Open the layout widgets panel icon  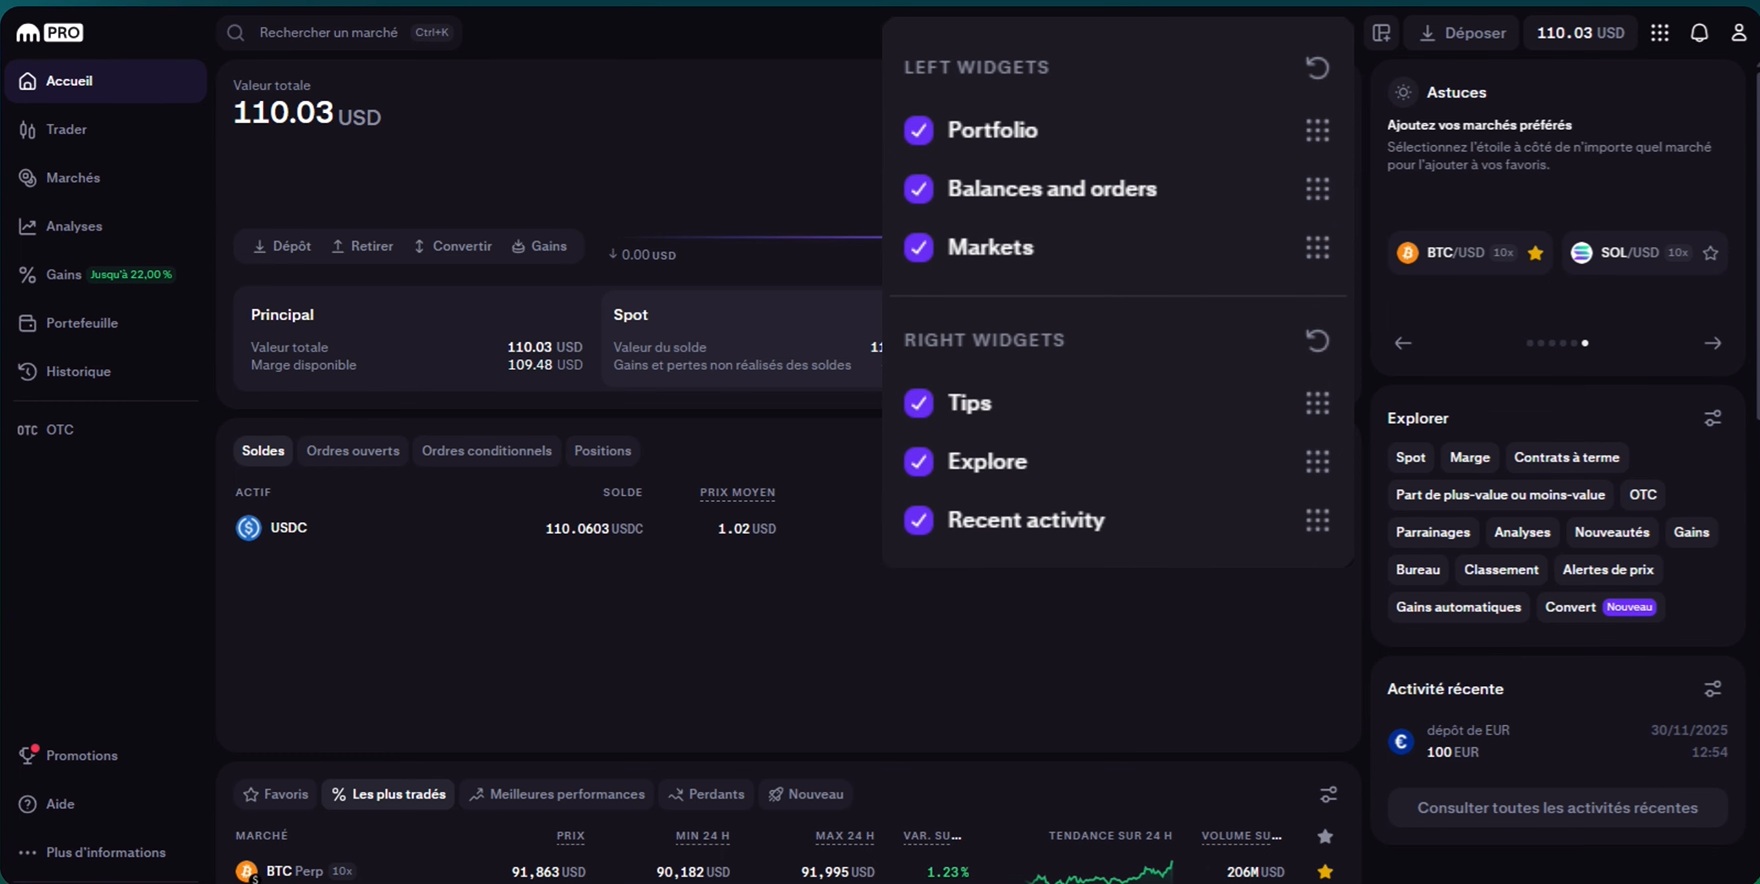[1381, 33]
